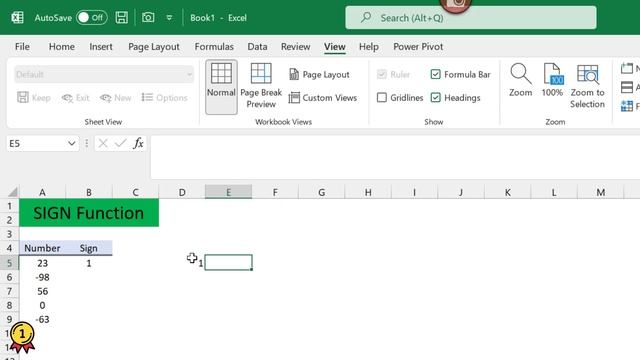This screenshot has width=640, height=360.
Task: Select row 5 header
Action: pos(9,263)
